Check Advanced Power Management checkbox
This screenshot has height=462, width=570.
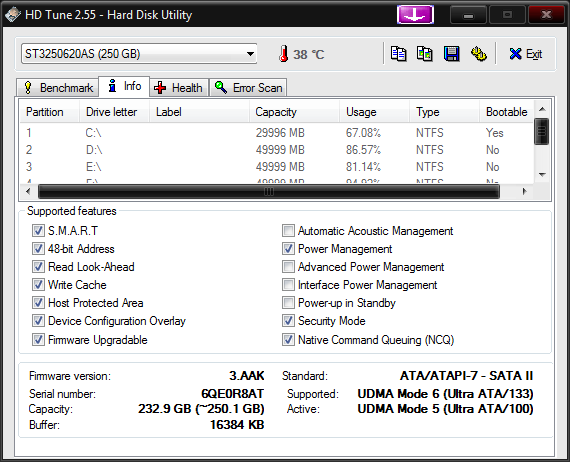[x=288, y=267]
